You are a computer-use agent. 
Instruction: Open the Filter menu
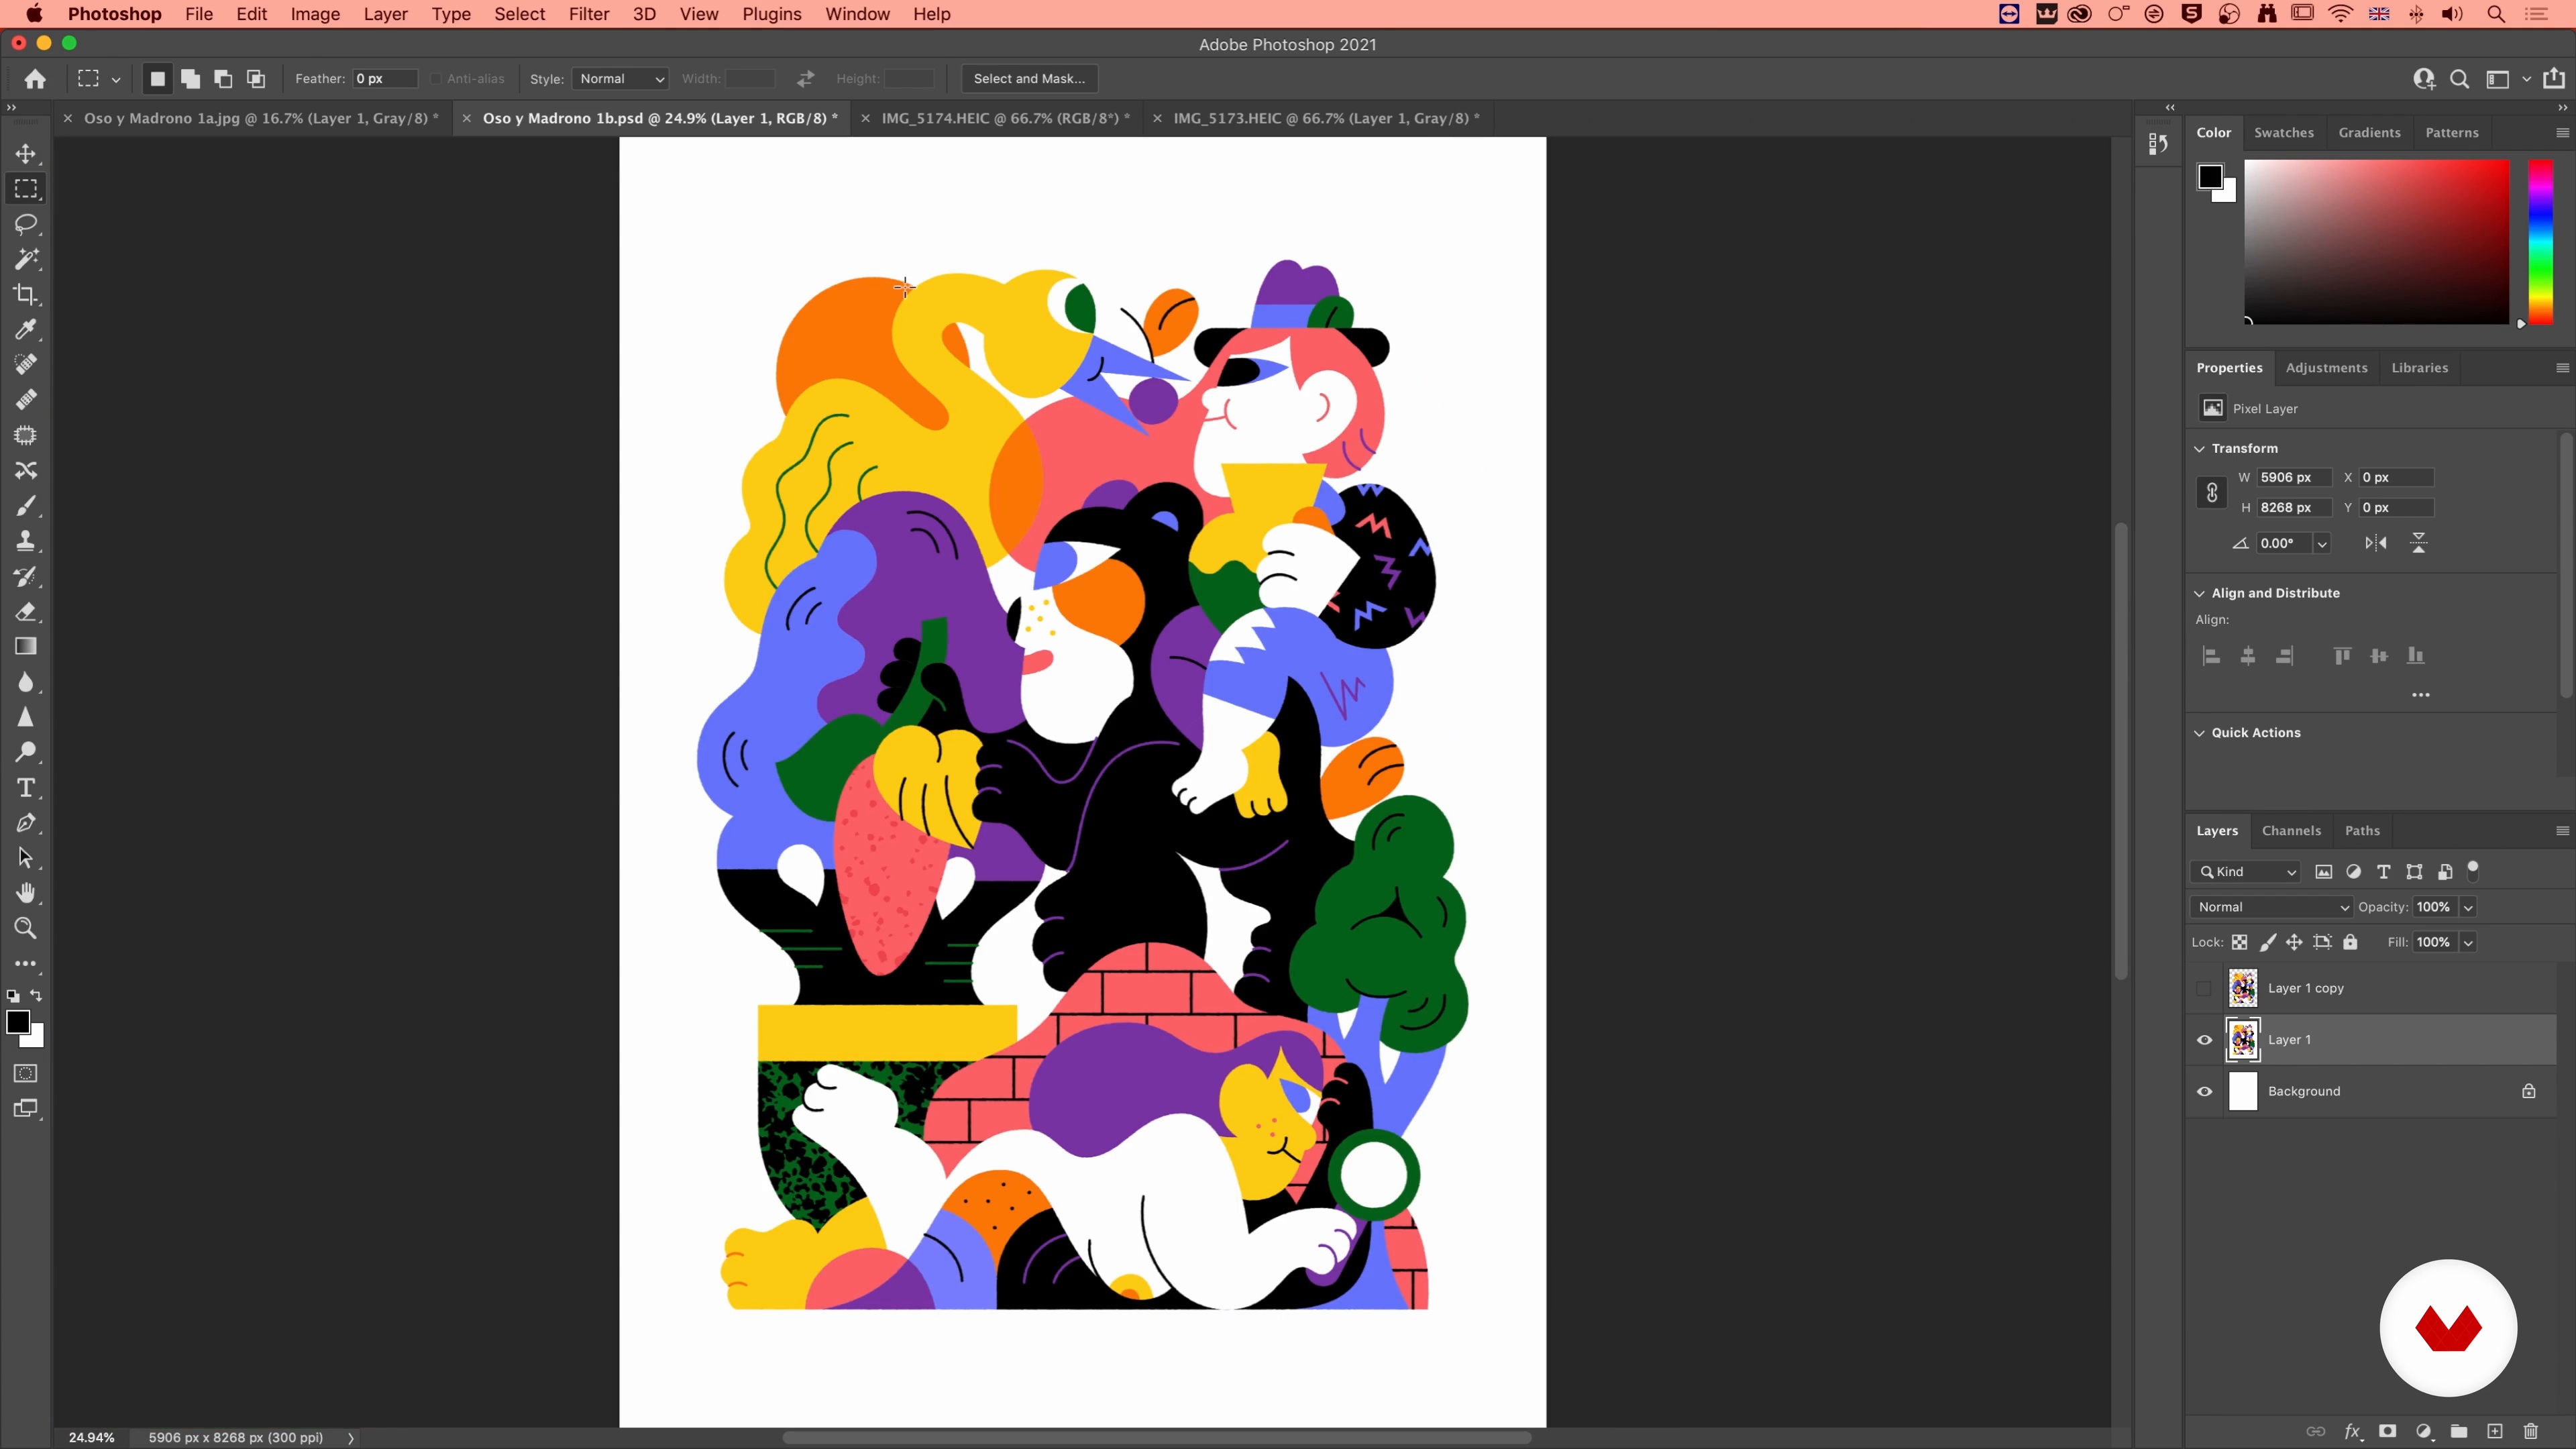588,14
